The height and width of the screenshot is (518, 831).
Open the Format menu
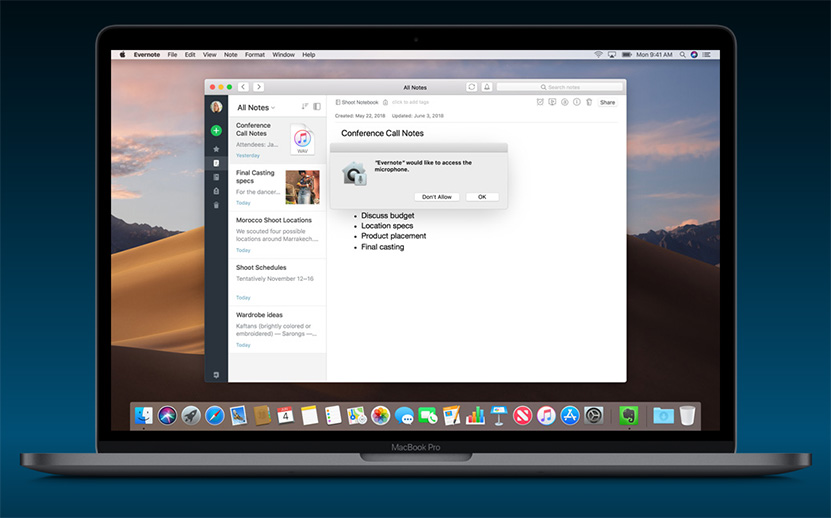click(255, 55)
